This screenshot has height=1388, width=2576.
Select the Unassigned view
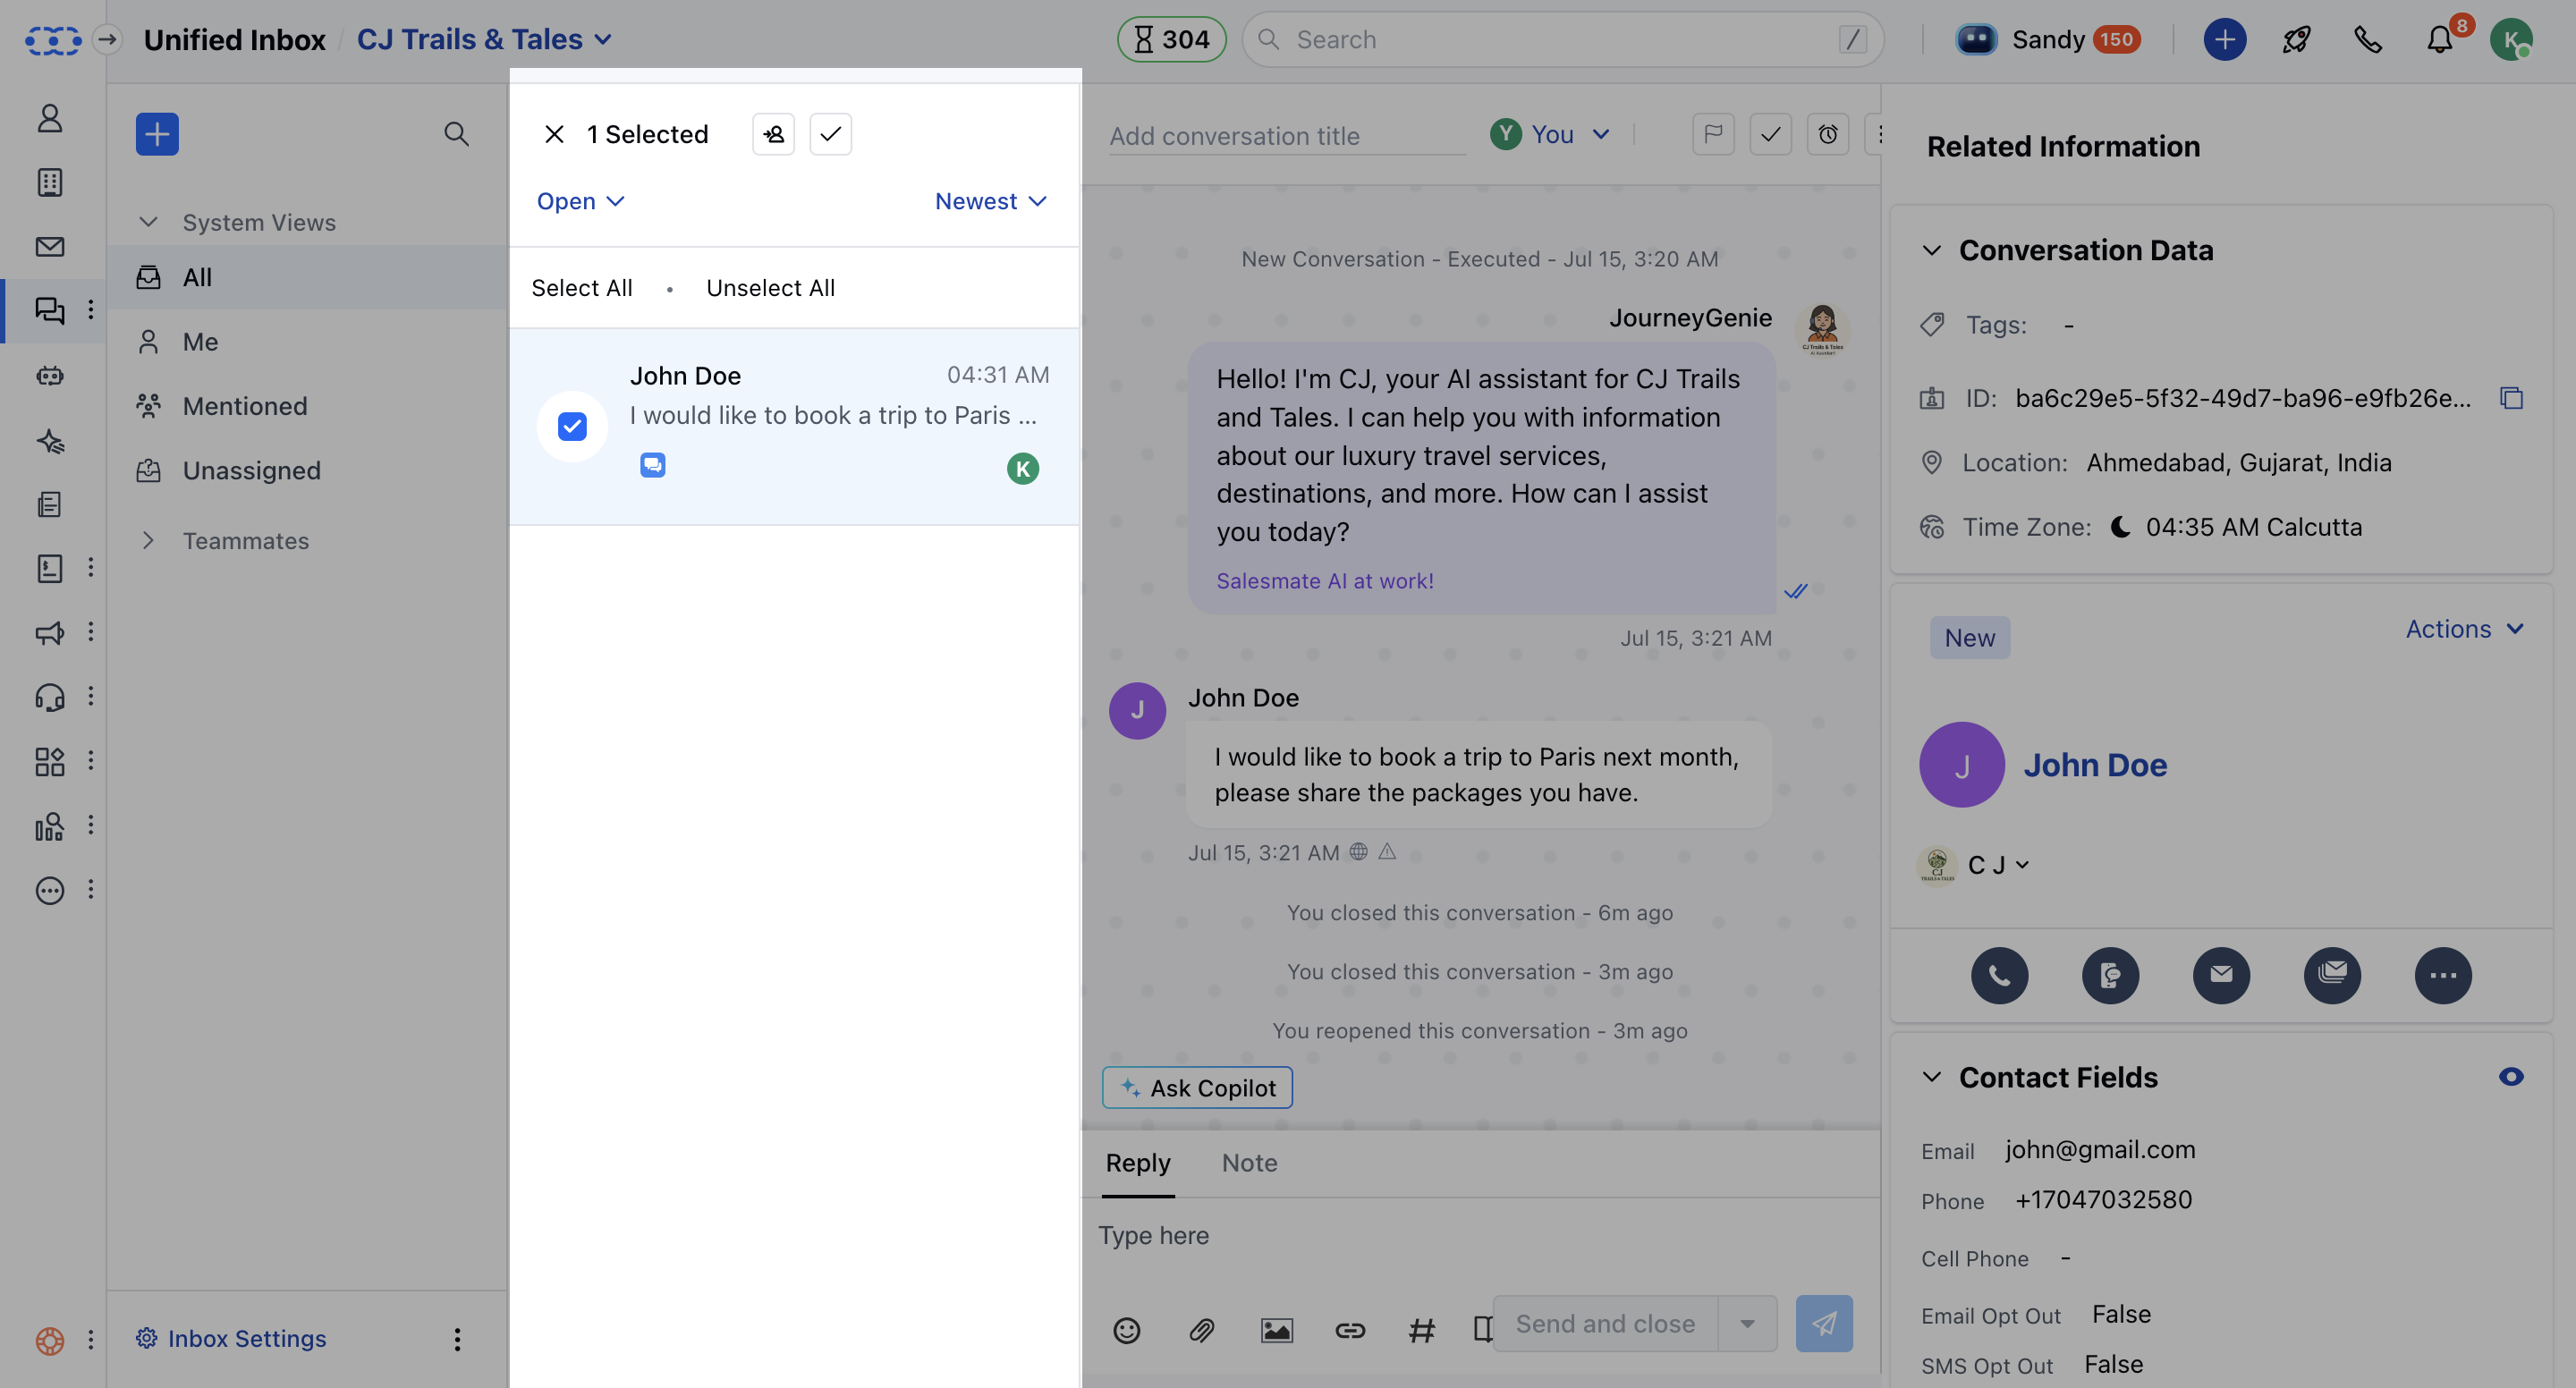pos(307,470)
